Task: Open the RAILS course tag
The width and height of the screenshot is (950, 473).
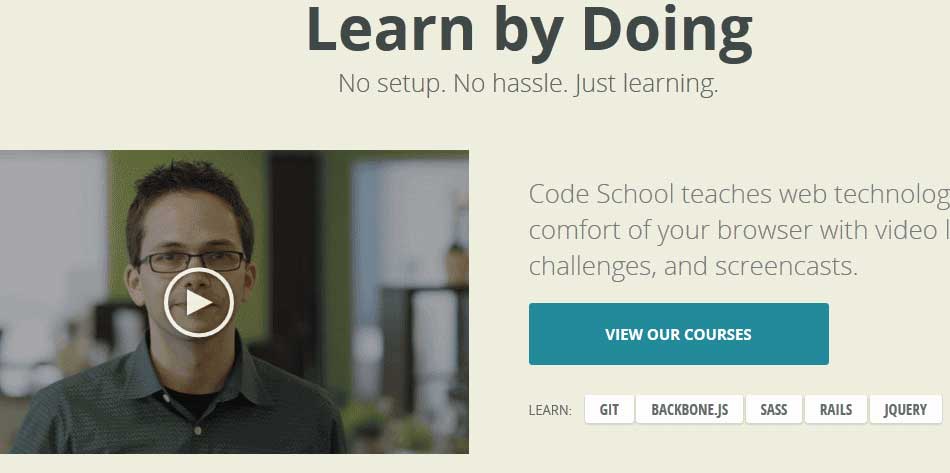Action: pyautogui.click(x=835, y=409)
